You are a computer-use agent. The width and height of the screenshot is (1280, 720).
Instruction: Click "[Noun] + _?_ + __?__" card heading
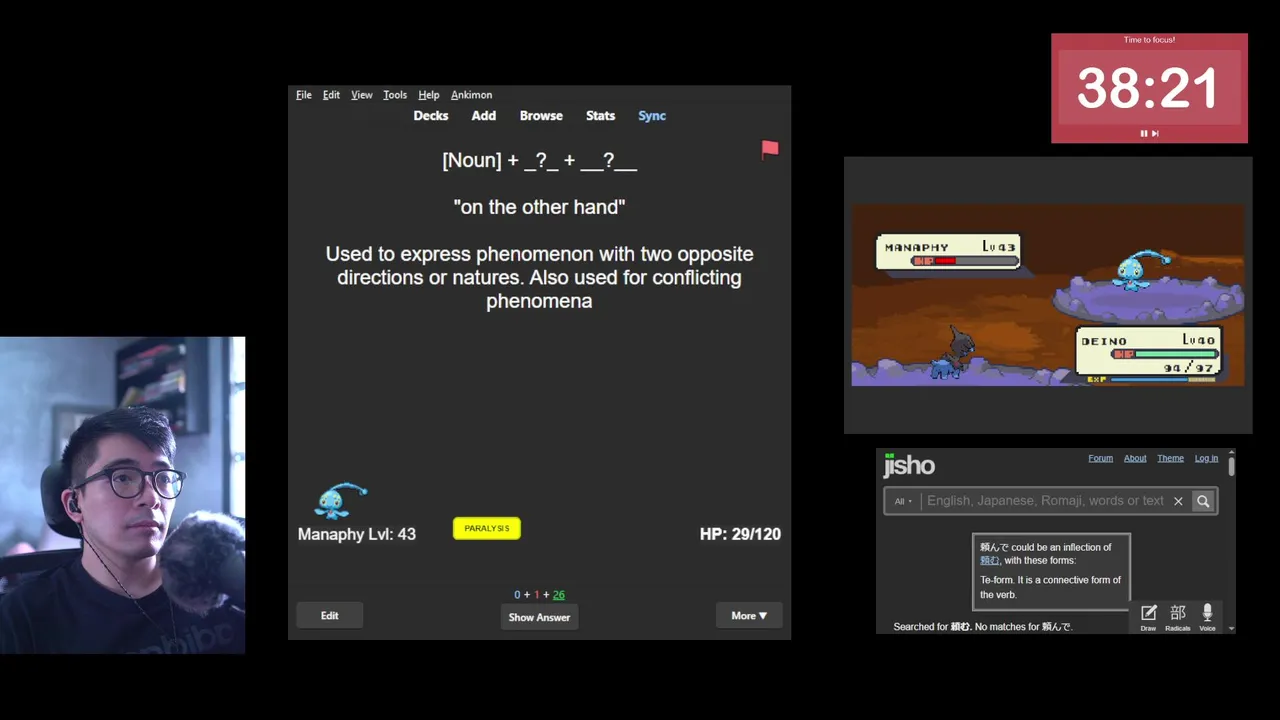tap(539, 160)
